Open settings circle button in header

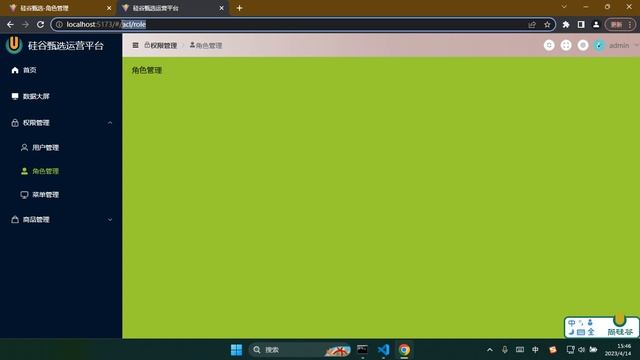pyautogui.click(x=583, y=45)
